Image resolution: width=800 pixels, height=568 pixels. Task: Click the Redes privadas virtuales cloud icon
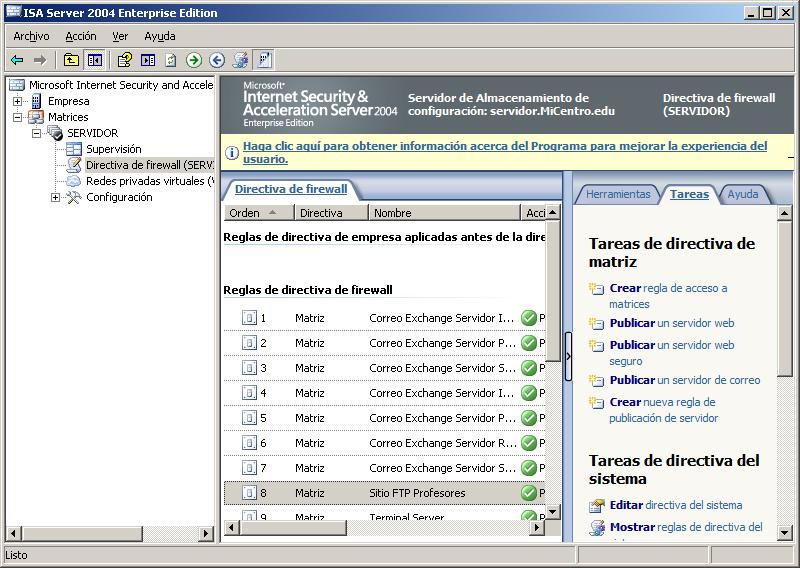coord(74,181)
